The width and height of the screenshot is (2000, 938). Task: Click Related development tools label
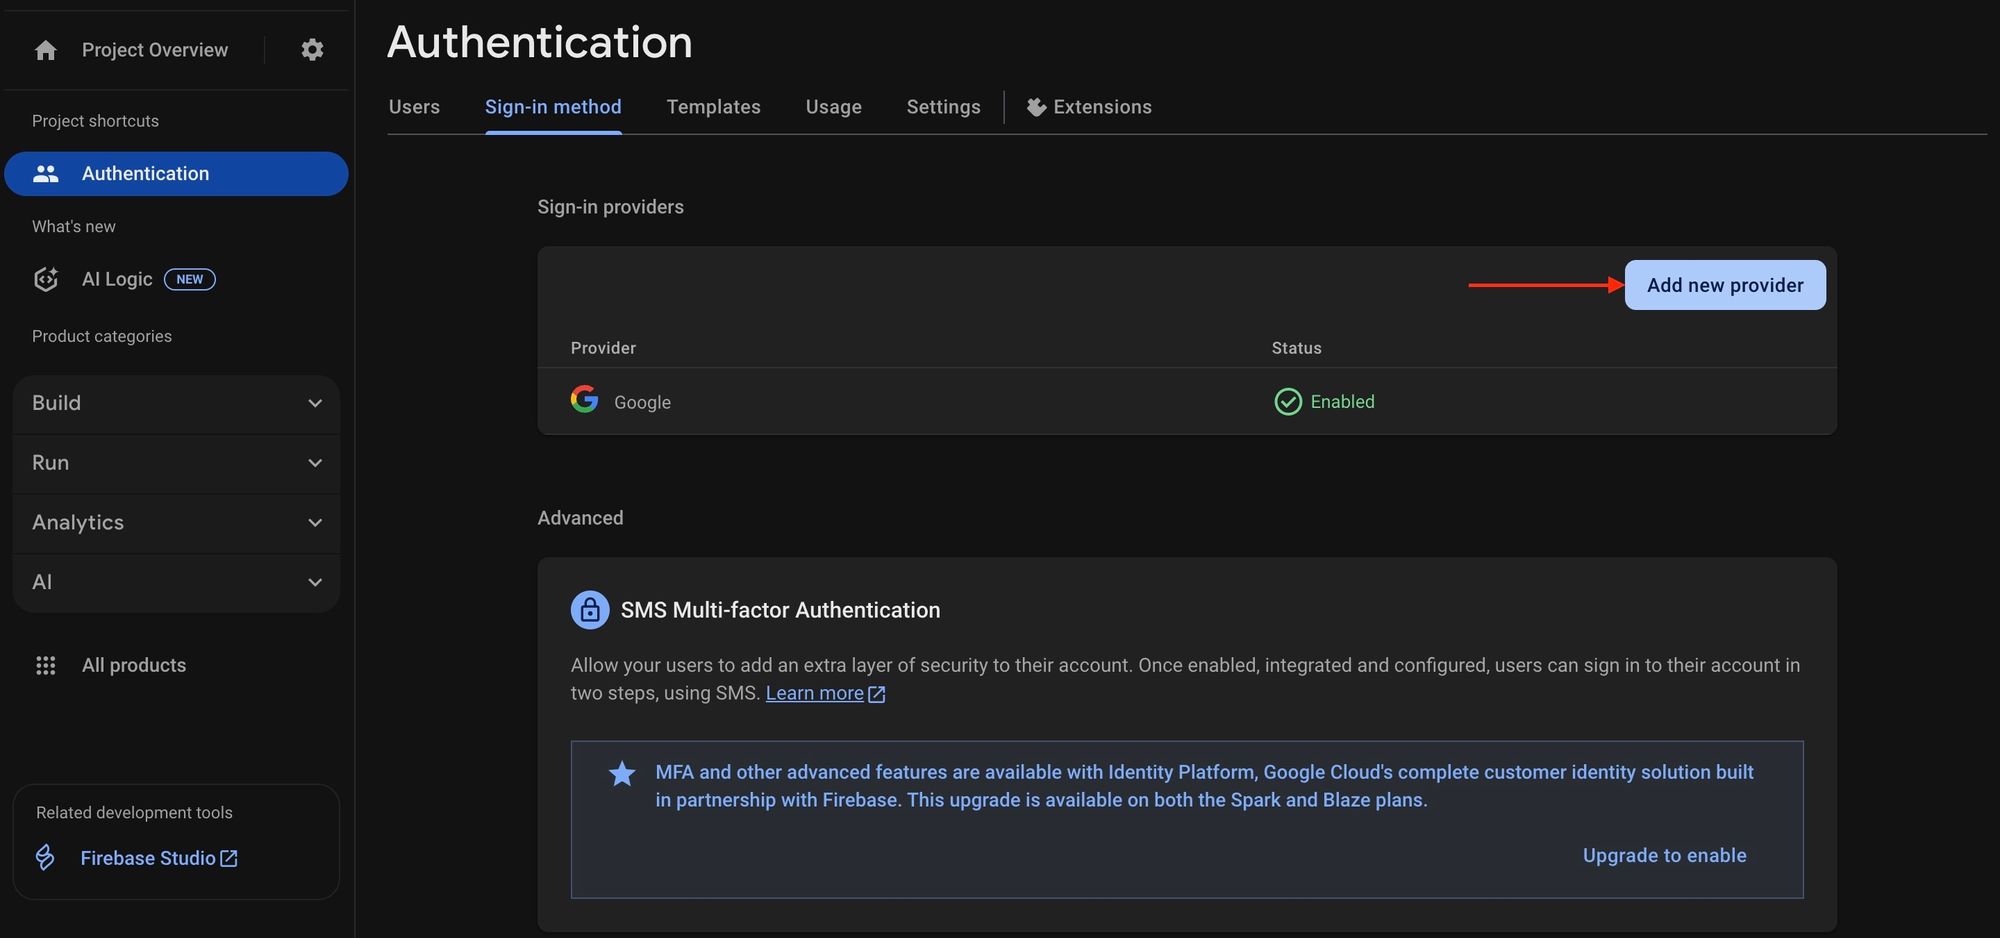134,813
